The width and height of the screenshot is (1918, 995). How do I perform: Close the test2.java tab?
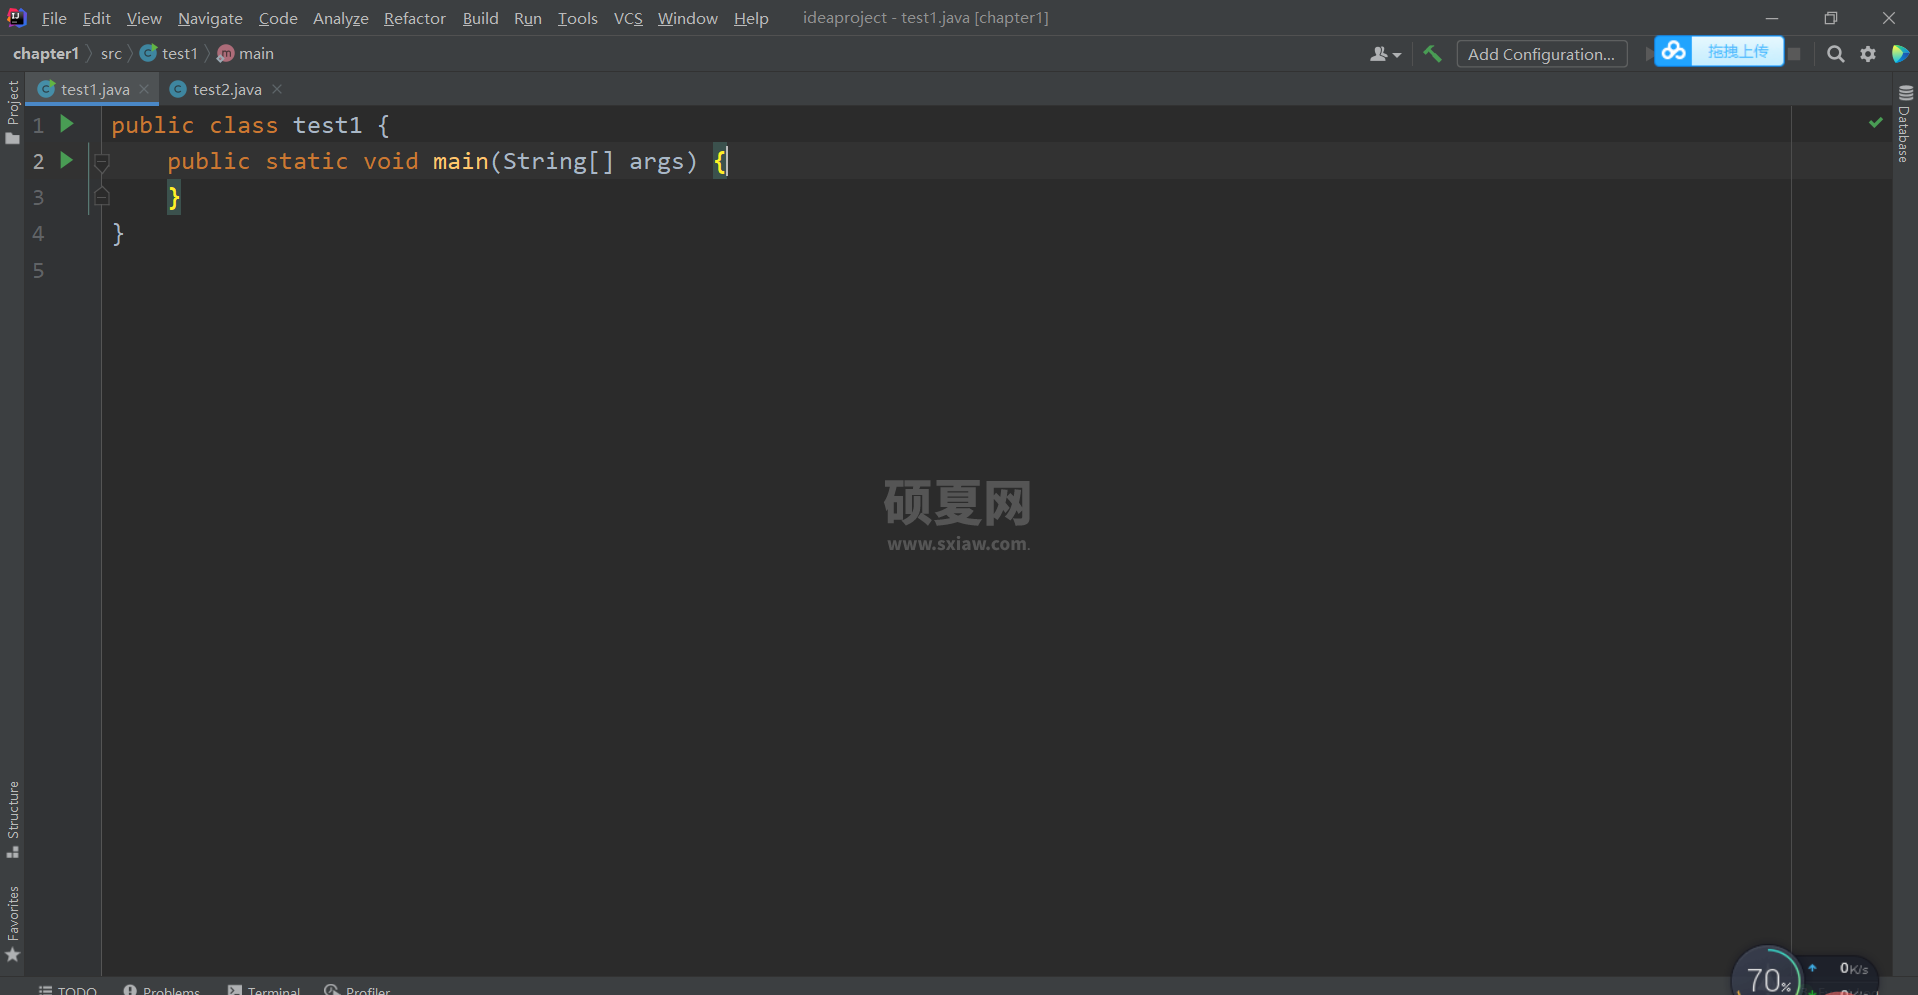[277, 89]
